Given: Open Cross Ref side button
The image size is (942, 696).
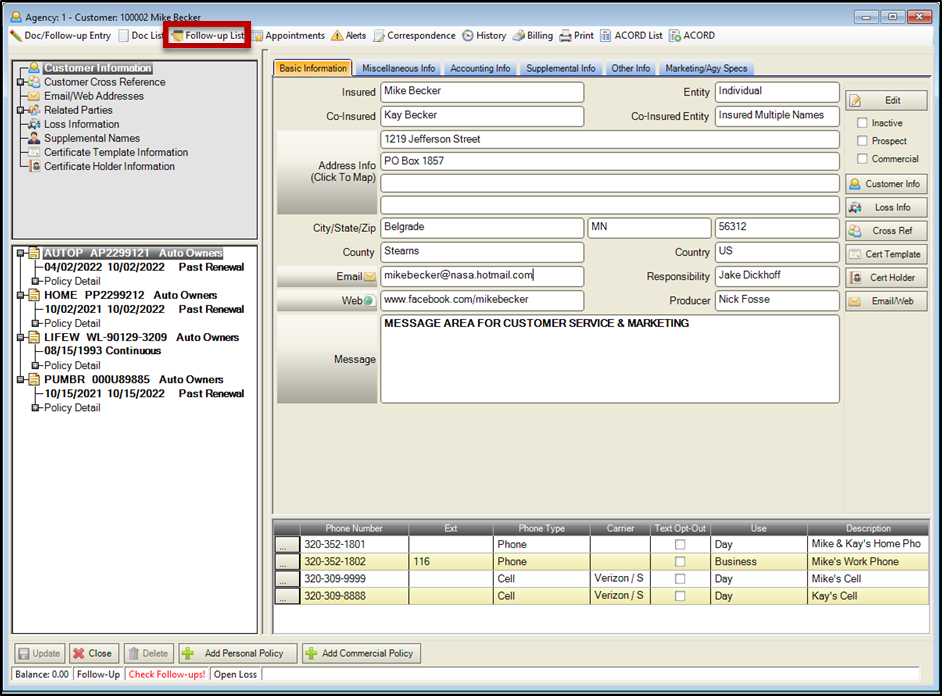Looking at the screenshot, I should pos(886,231).
